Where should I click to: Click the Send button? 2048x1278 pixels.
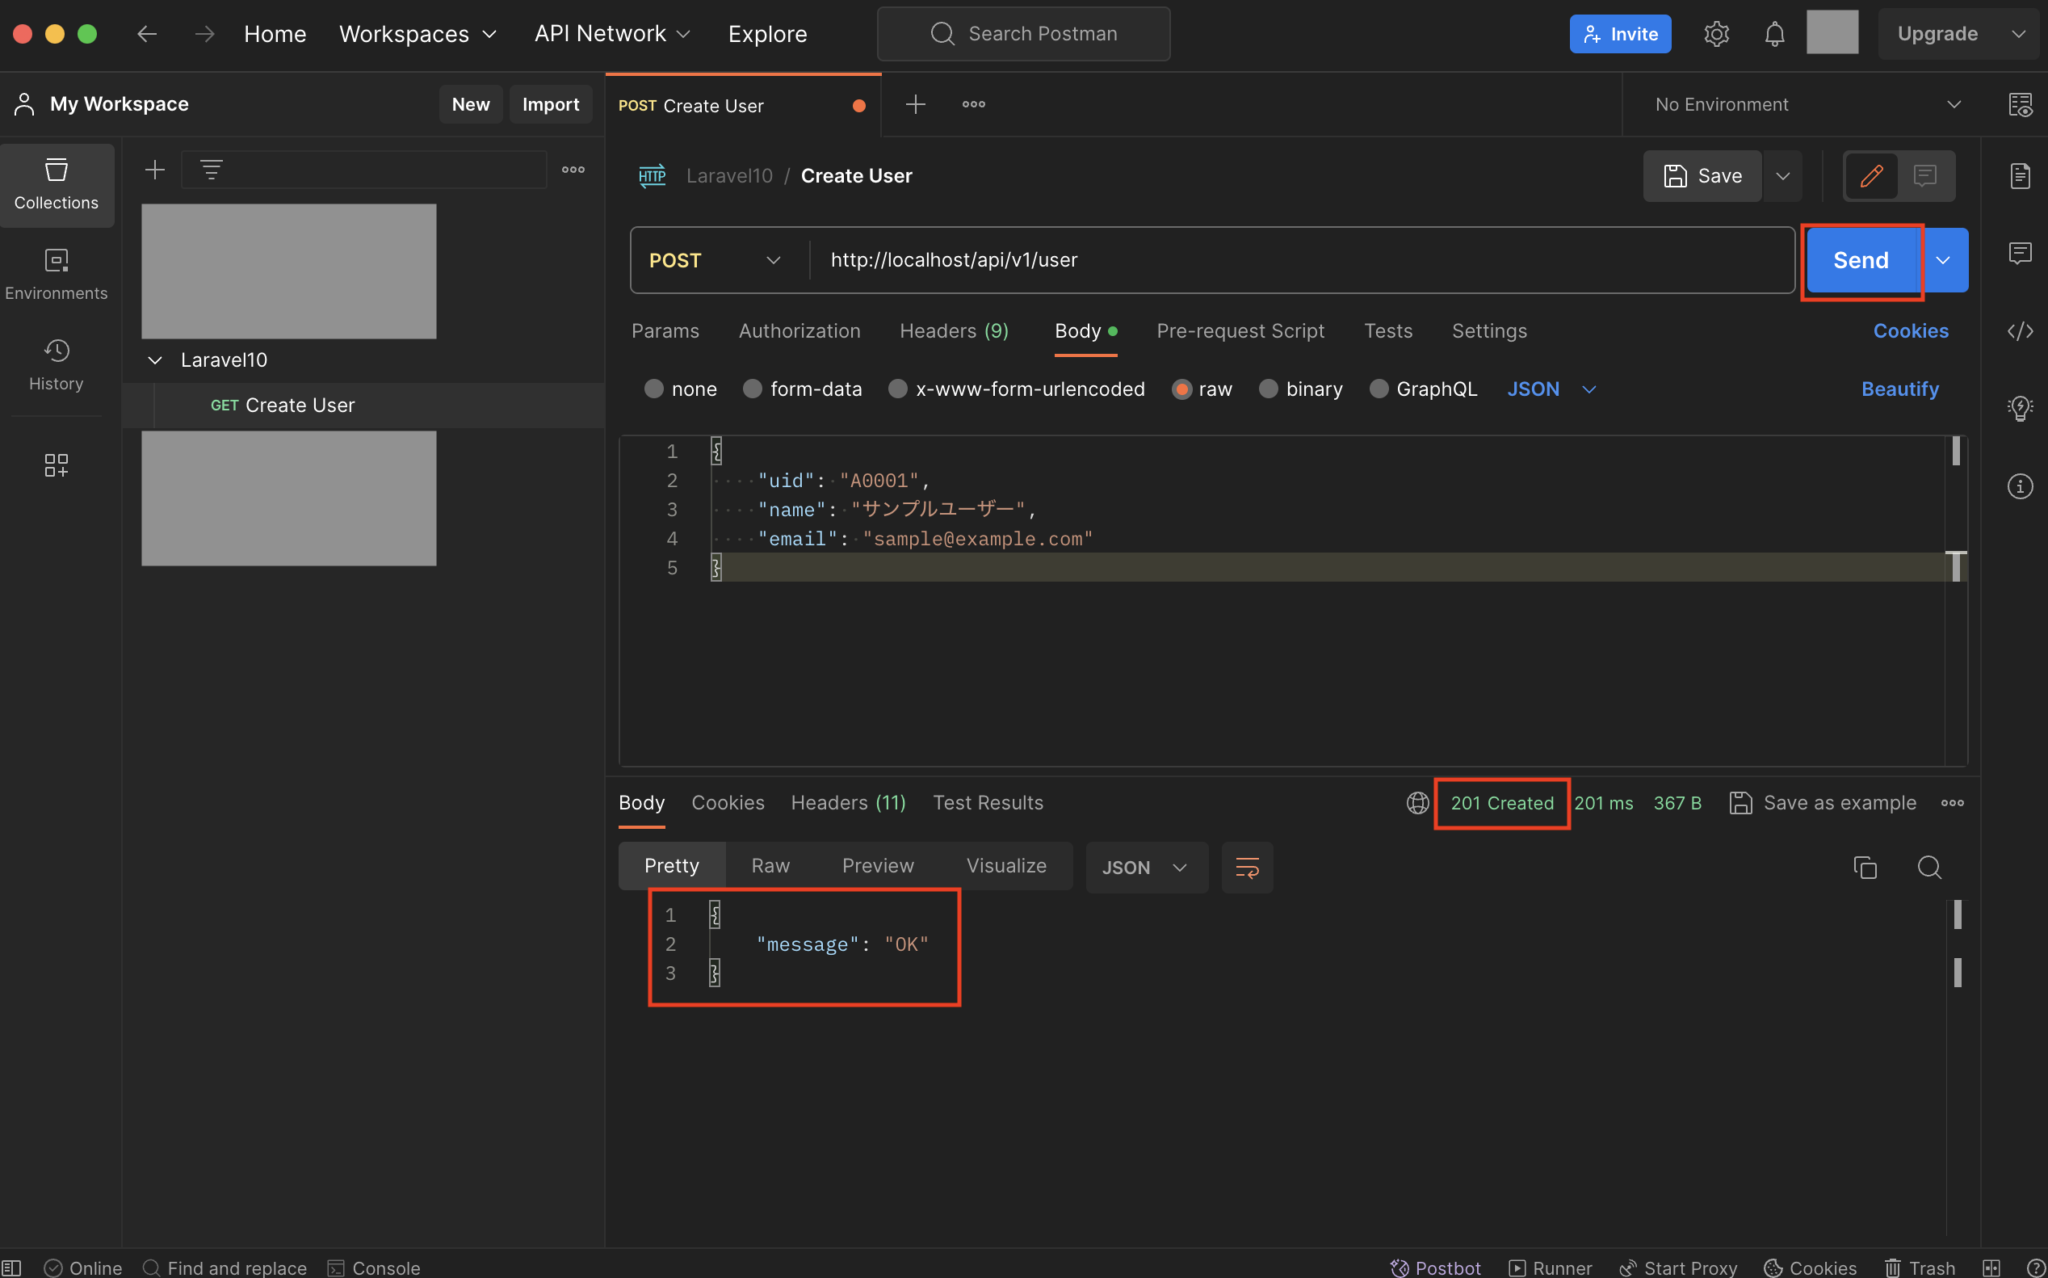[x=1860, y=260]
